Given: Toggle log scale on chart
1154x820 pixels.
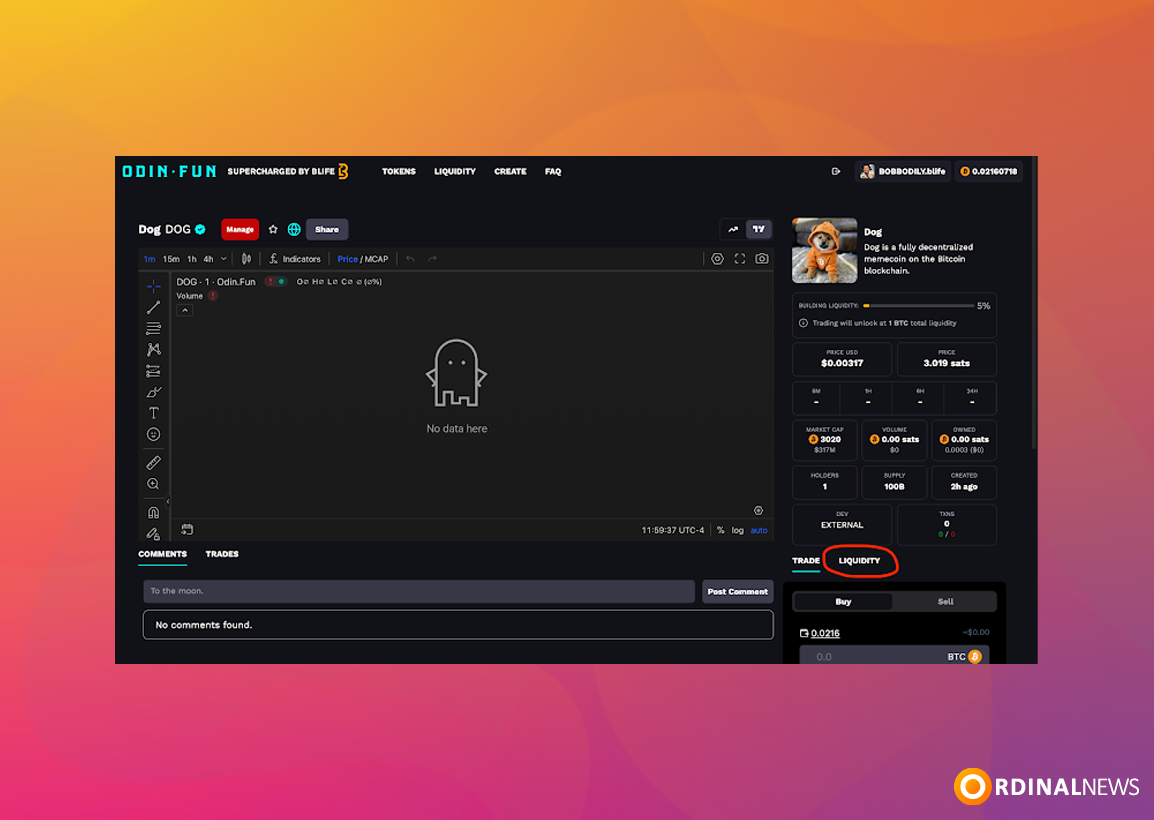Looking at the screenshot, I should pos(737,530).
